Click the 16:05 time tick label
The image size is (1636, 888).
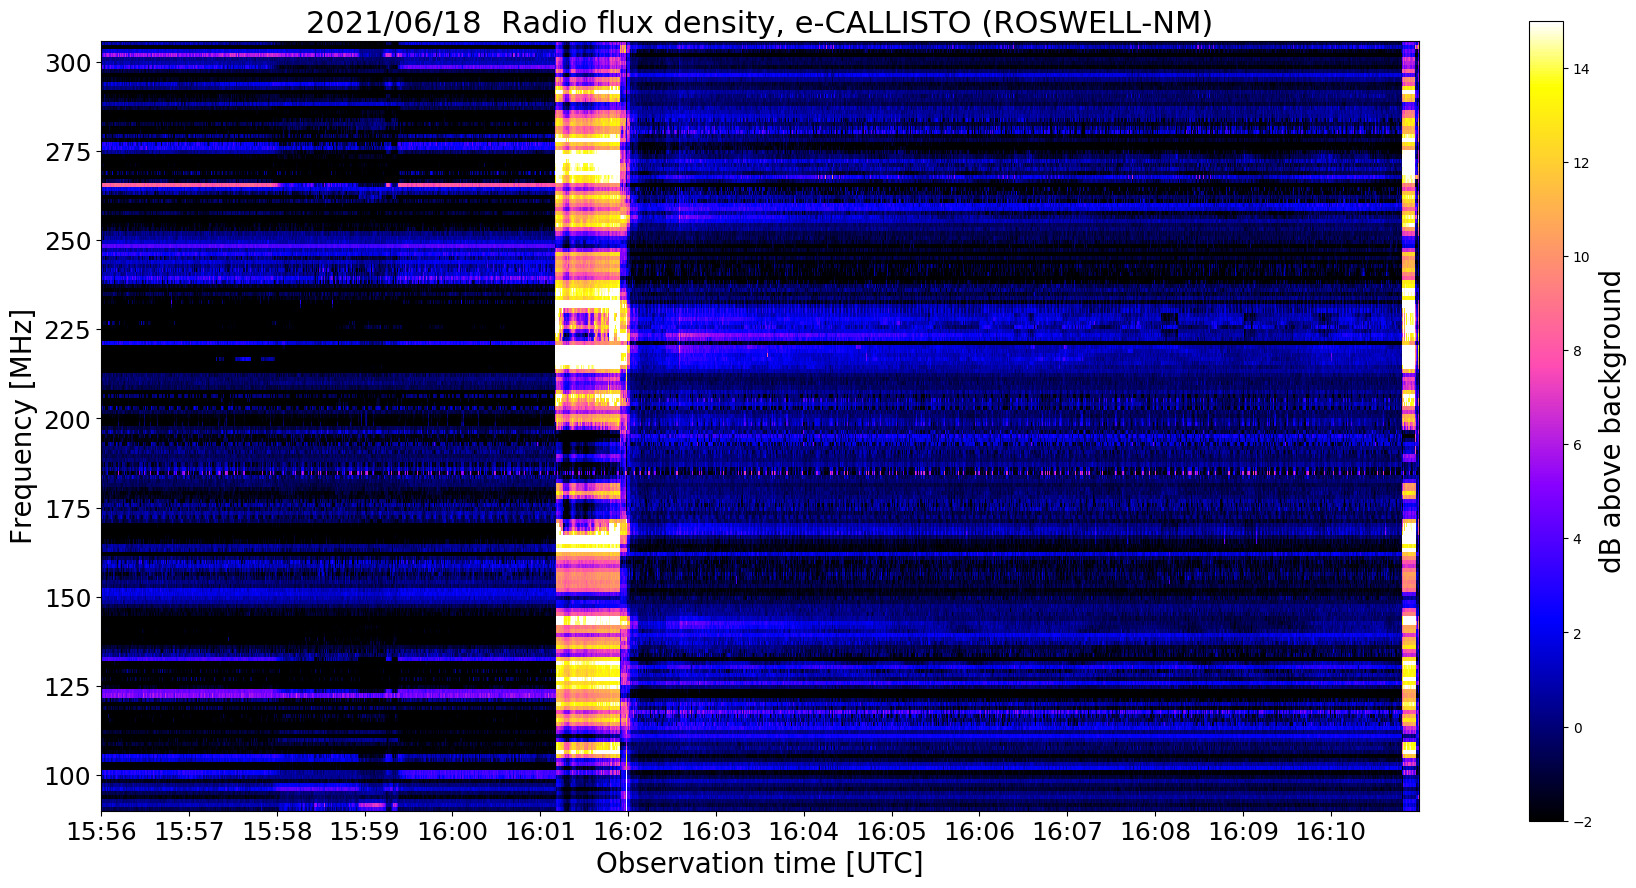click(x=891, y=832)
